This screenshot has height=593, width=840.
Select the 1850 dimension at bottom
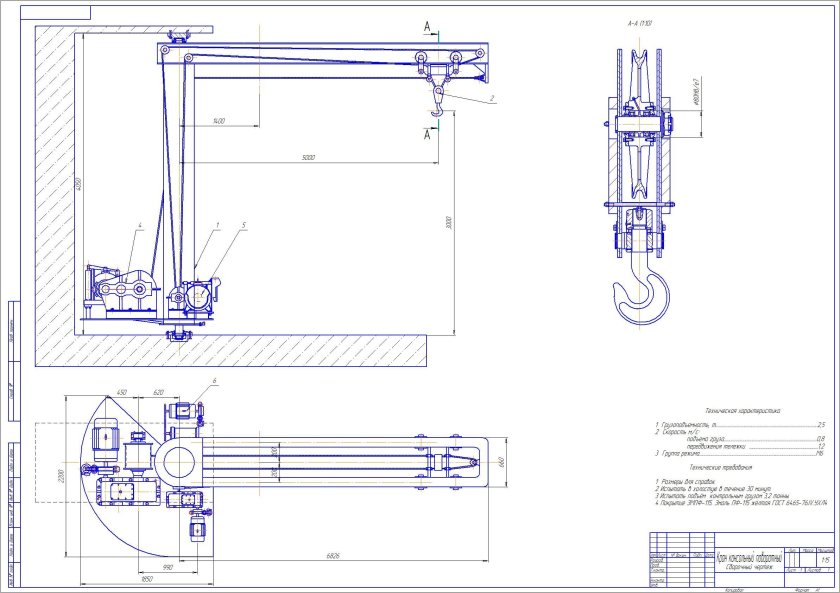point(147,579)
